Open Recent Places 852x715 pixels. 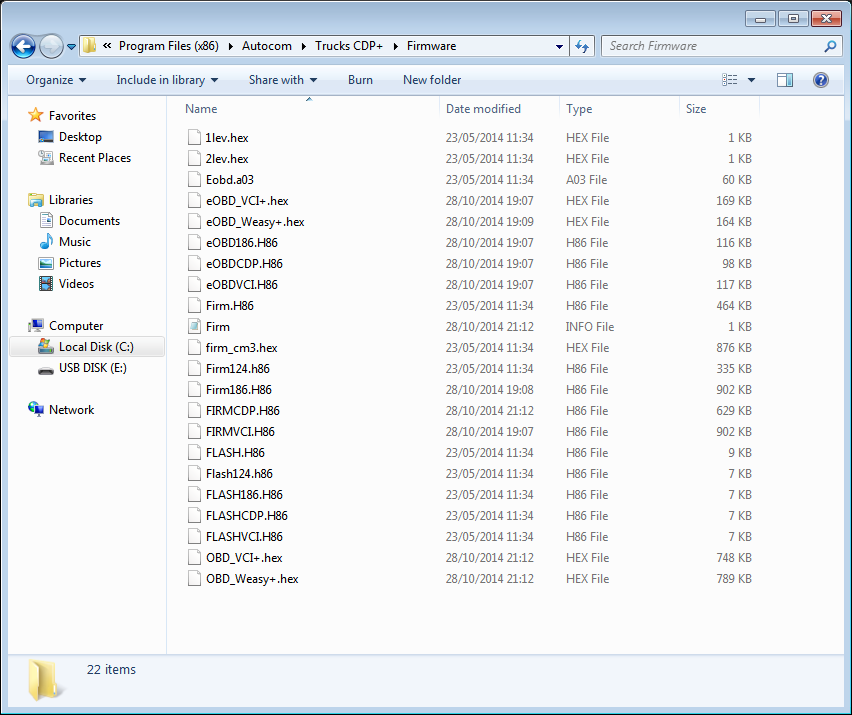coord(95,158)
